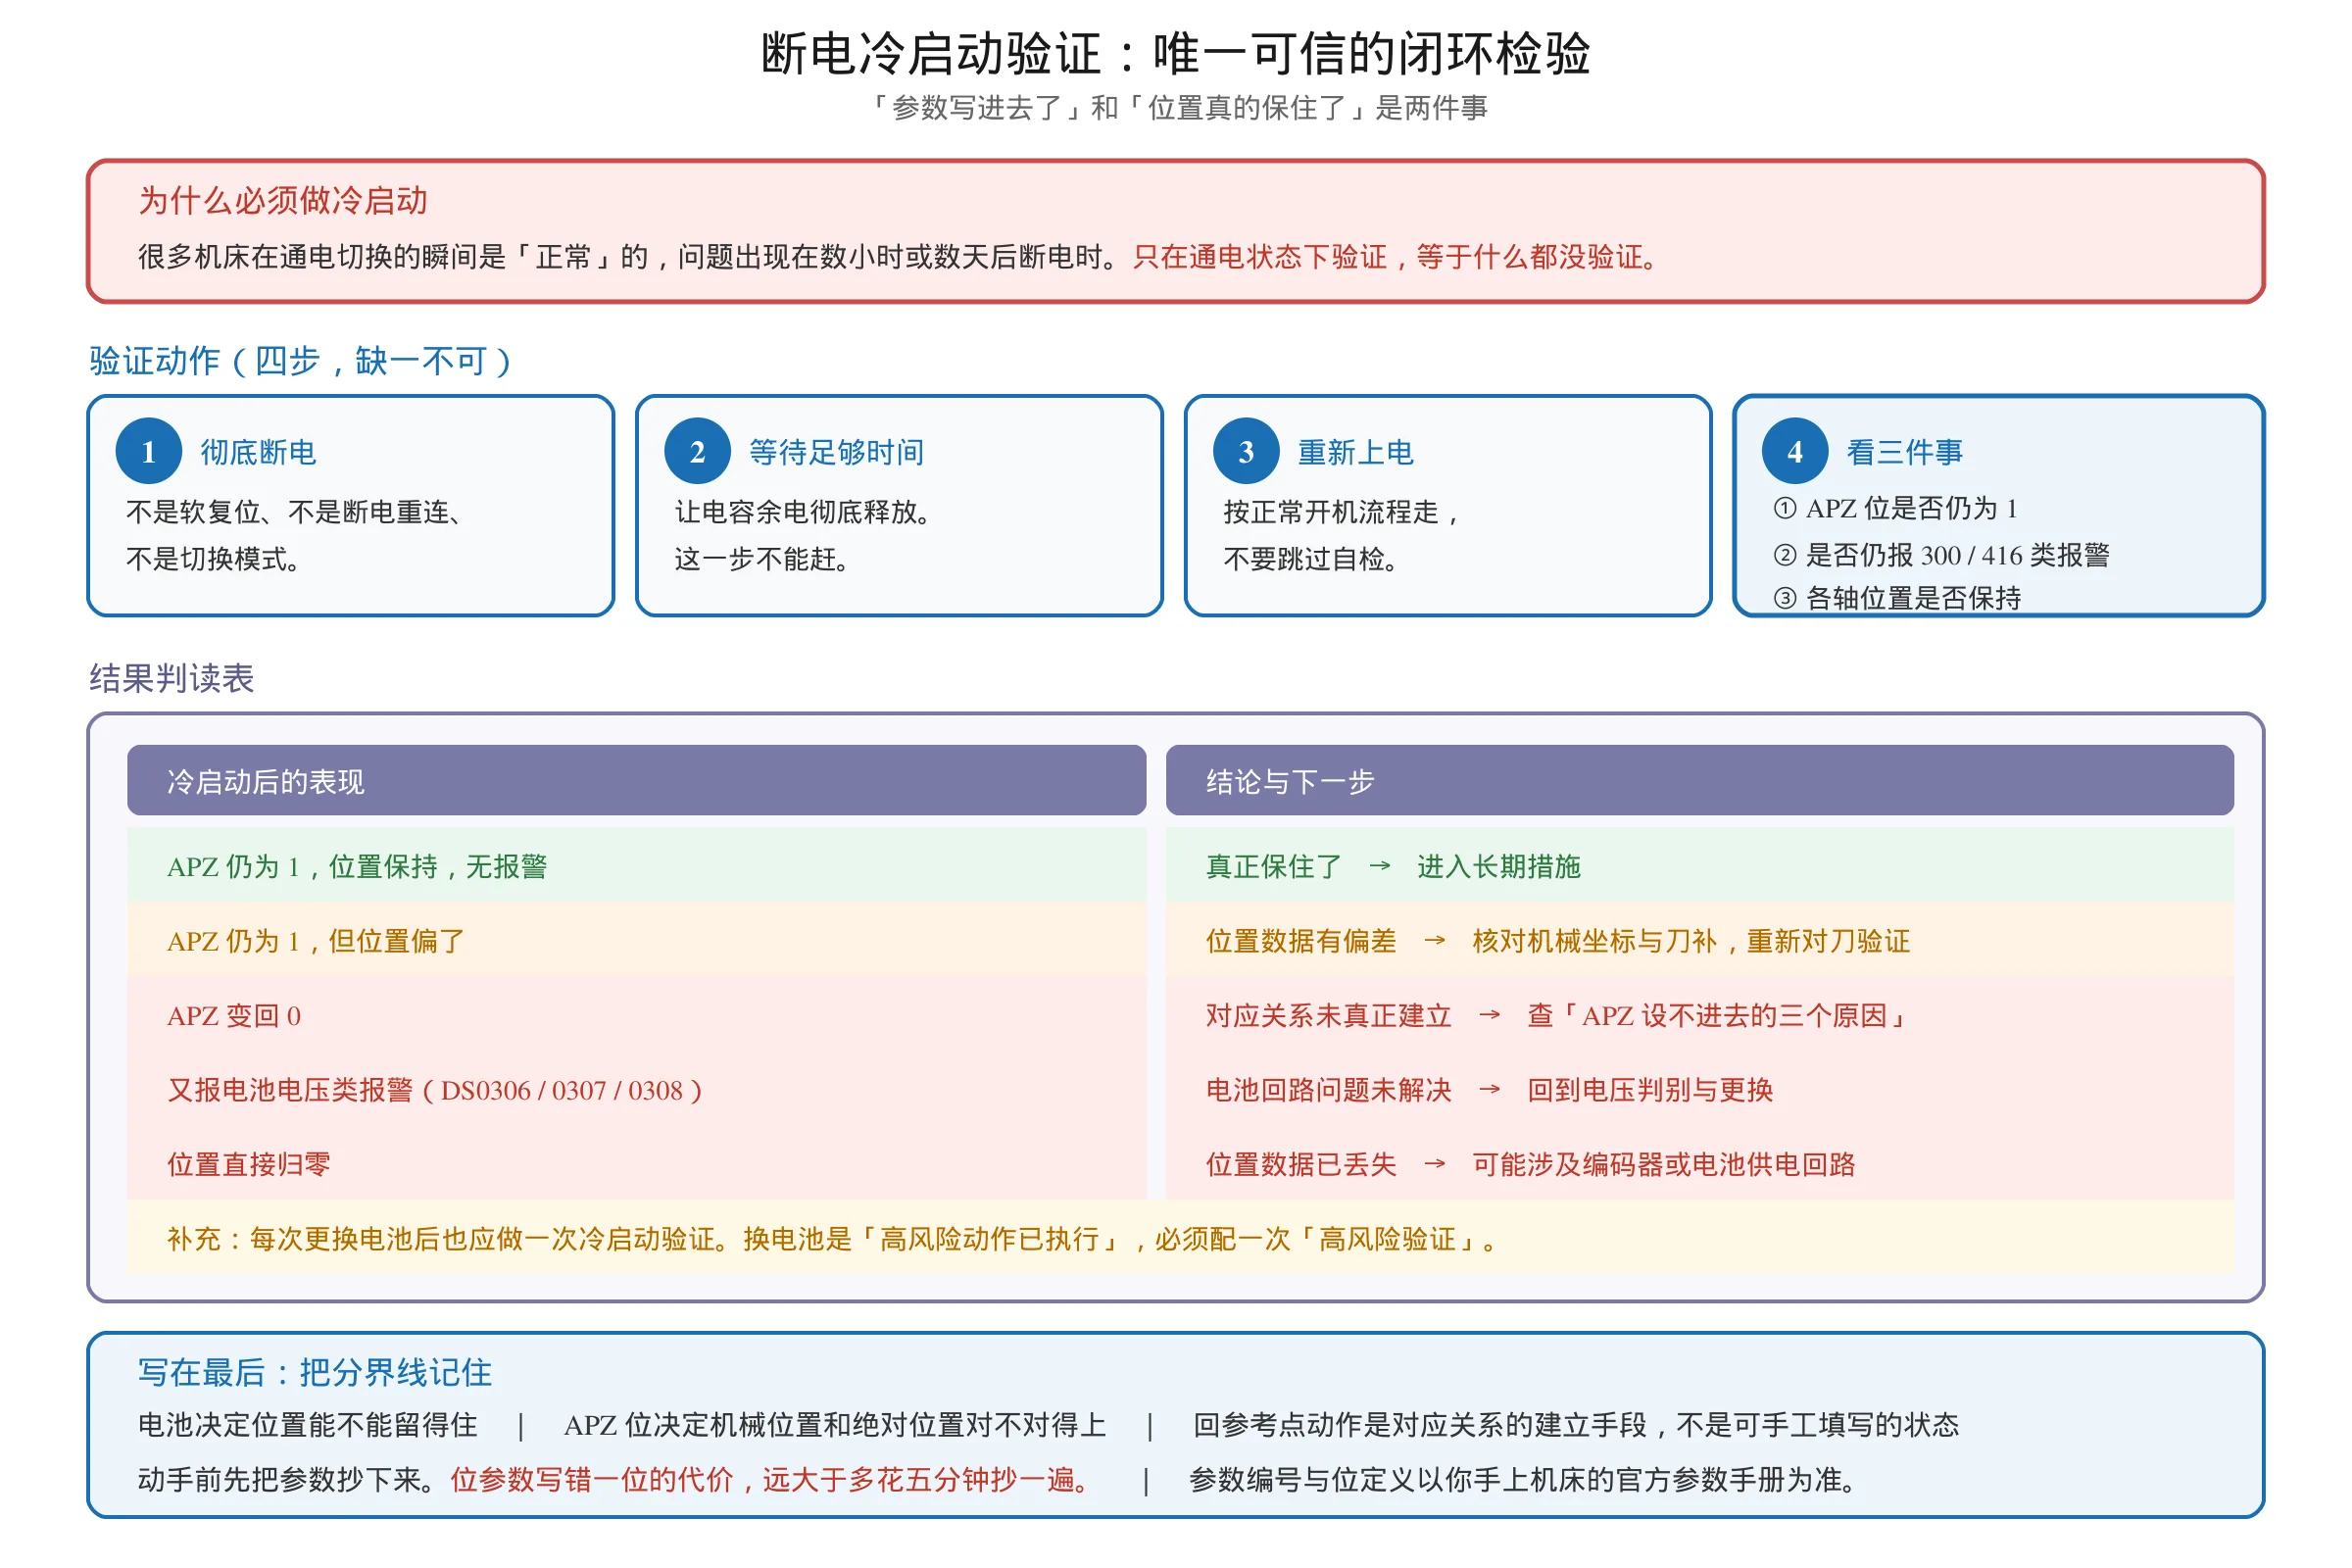This screenshot has height=1568, width=2352.
Task: Click the text 不是切换模式。
Action: (214, 559)
